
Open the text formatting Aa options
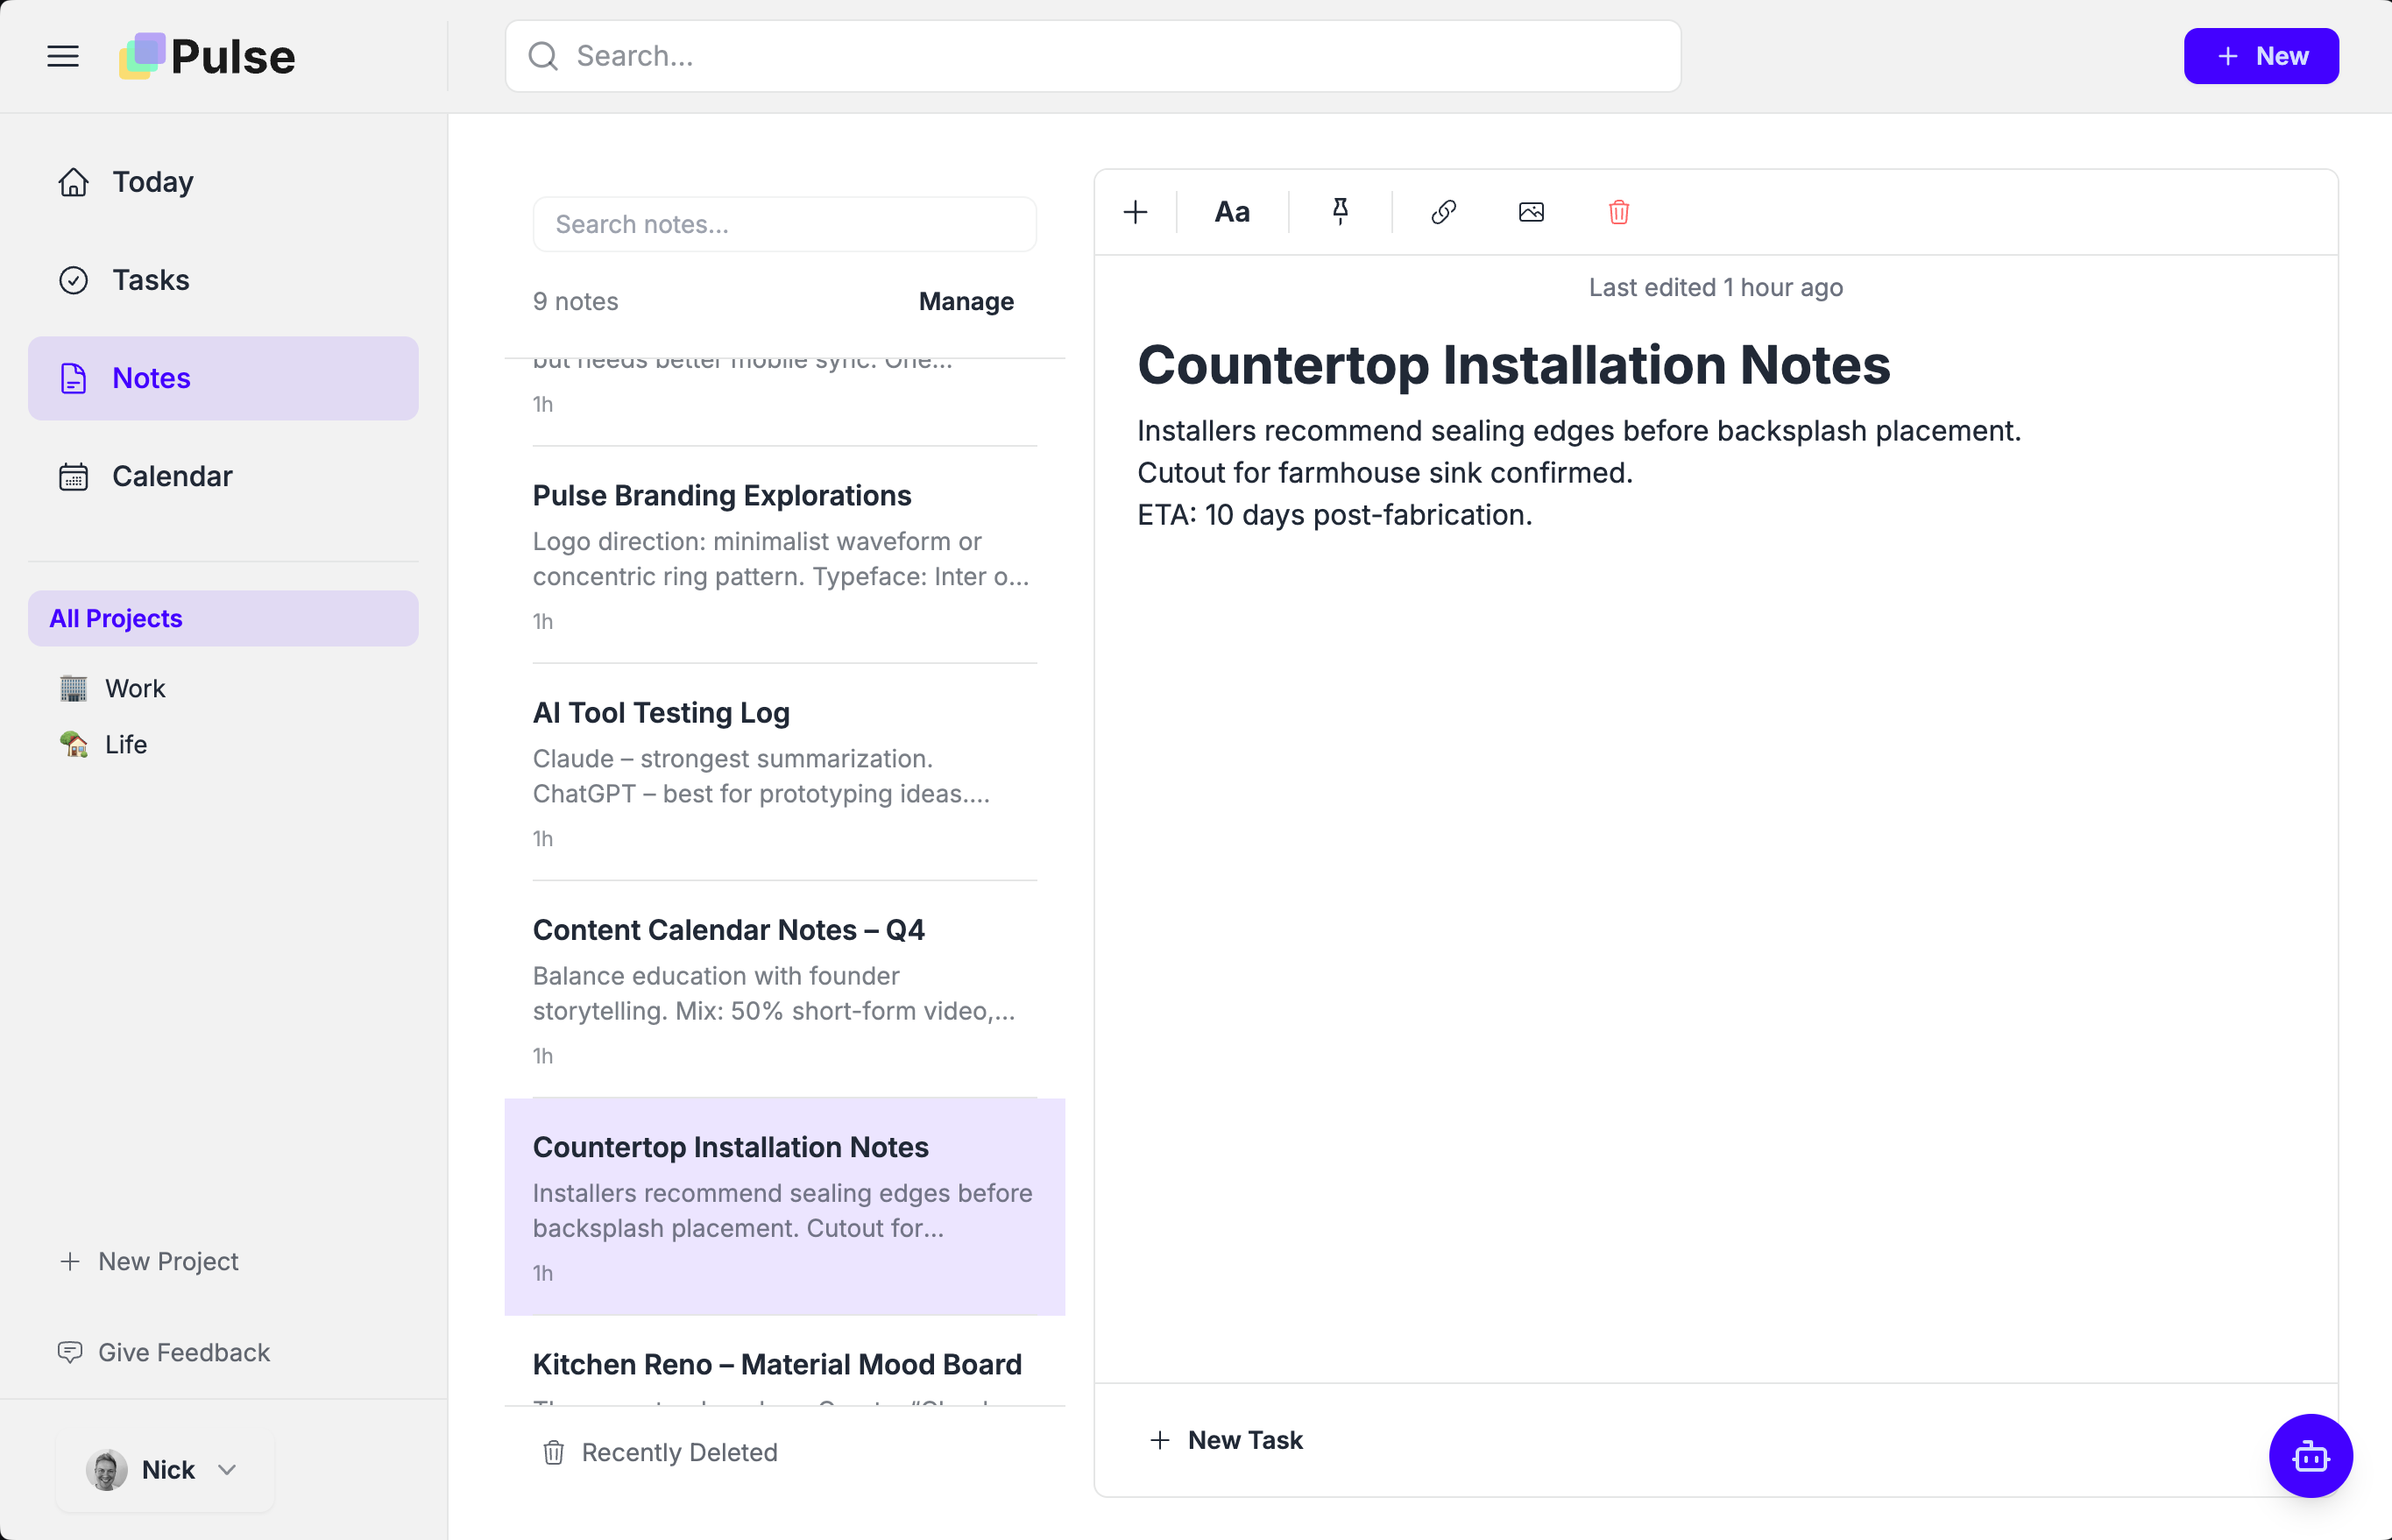1232,212
